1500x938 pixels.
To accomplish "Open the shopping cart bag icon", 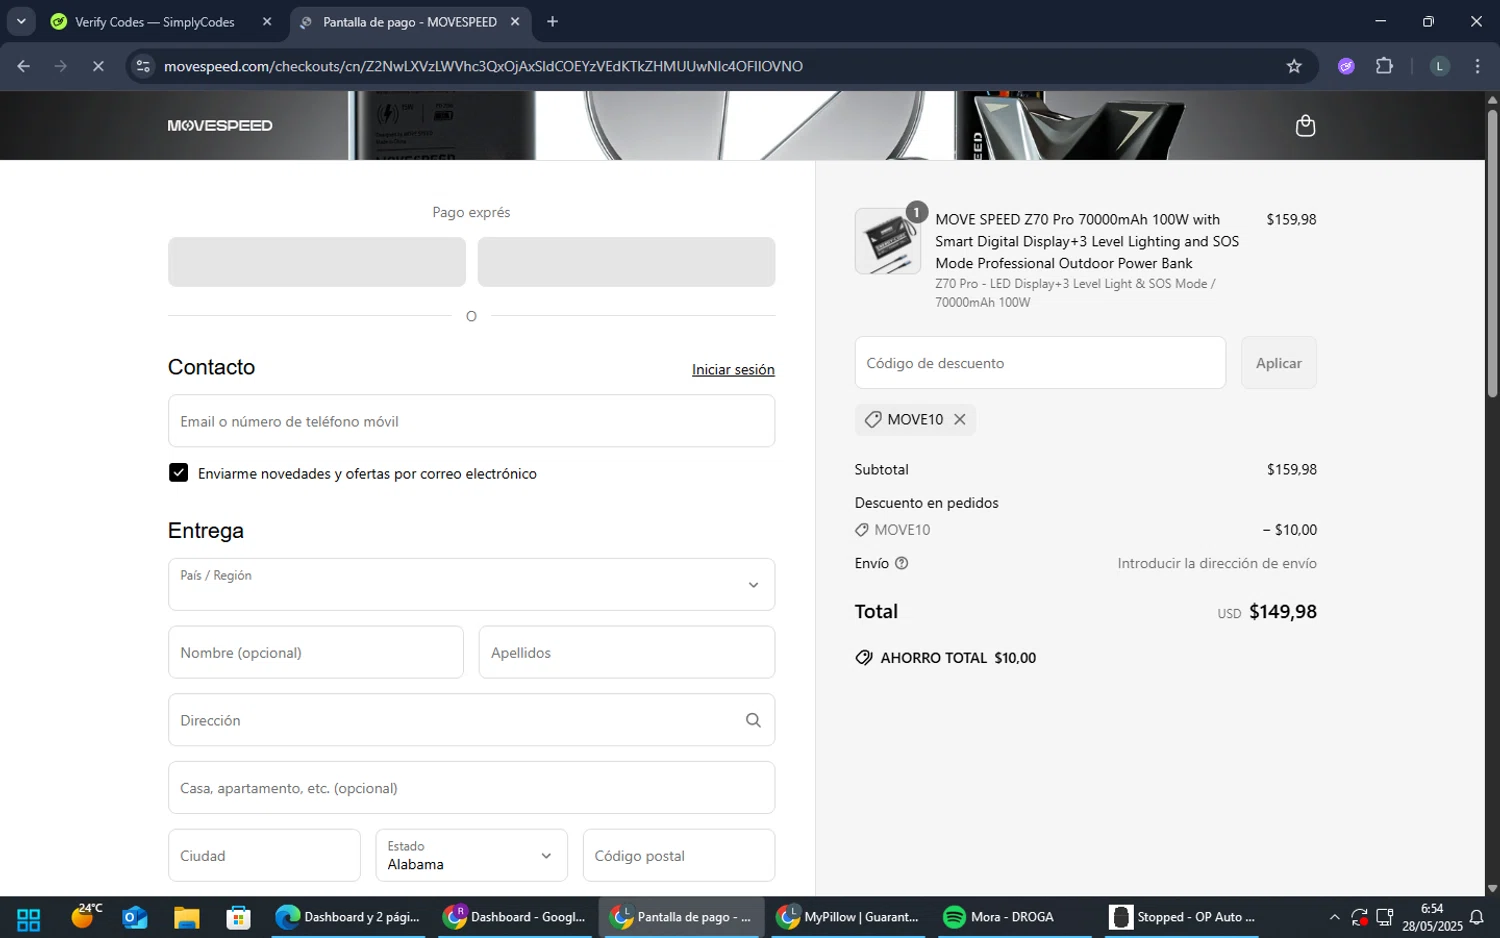I will coord(1305,126).
